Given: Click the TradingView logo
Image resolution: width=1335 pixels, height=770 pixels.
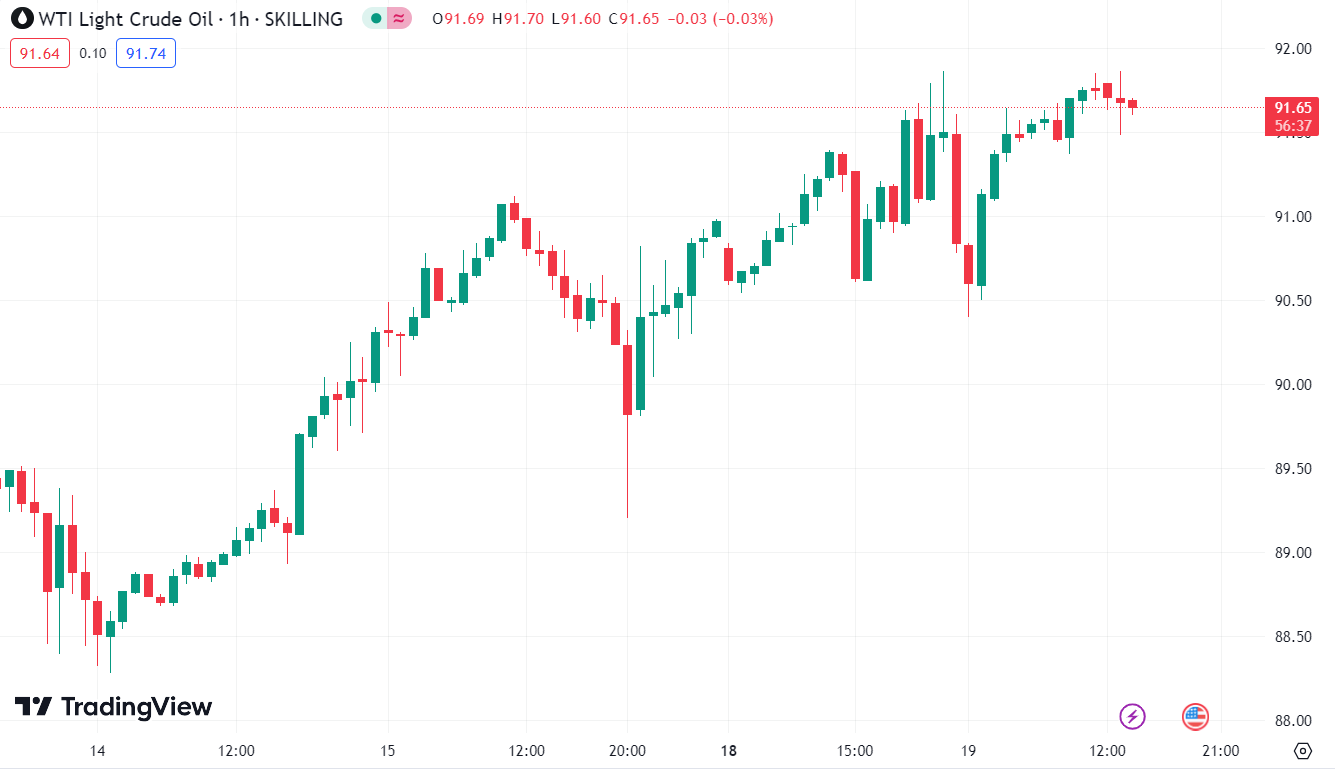Looking at the screenshot, I should click(114, 707).
